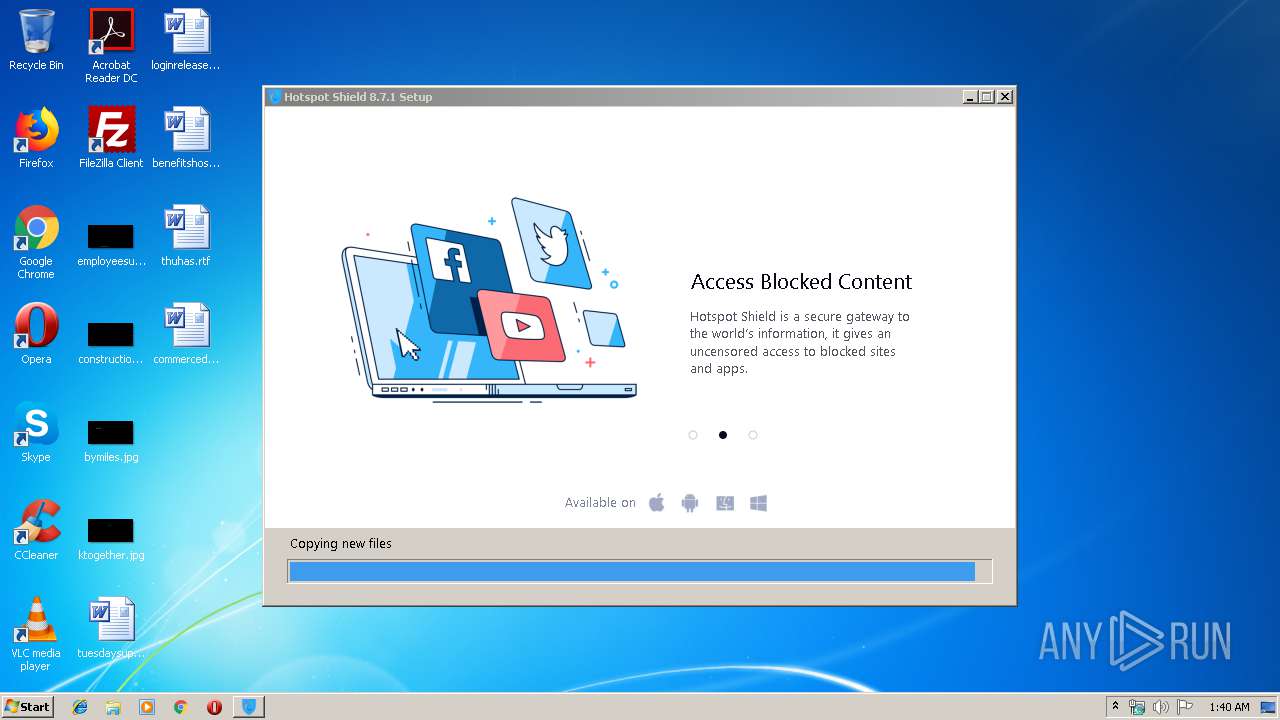Launch Google Chrome desktop shortcut
Viewport: 1280px width, 720px height.
(x=36, y=242)
